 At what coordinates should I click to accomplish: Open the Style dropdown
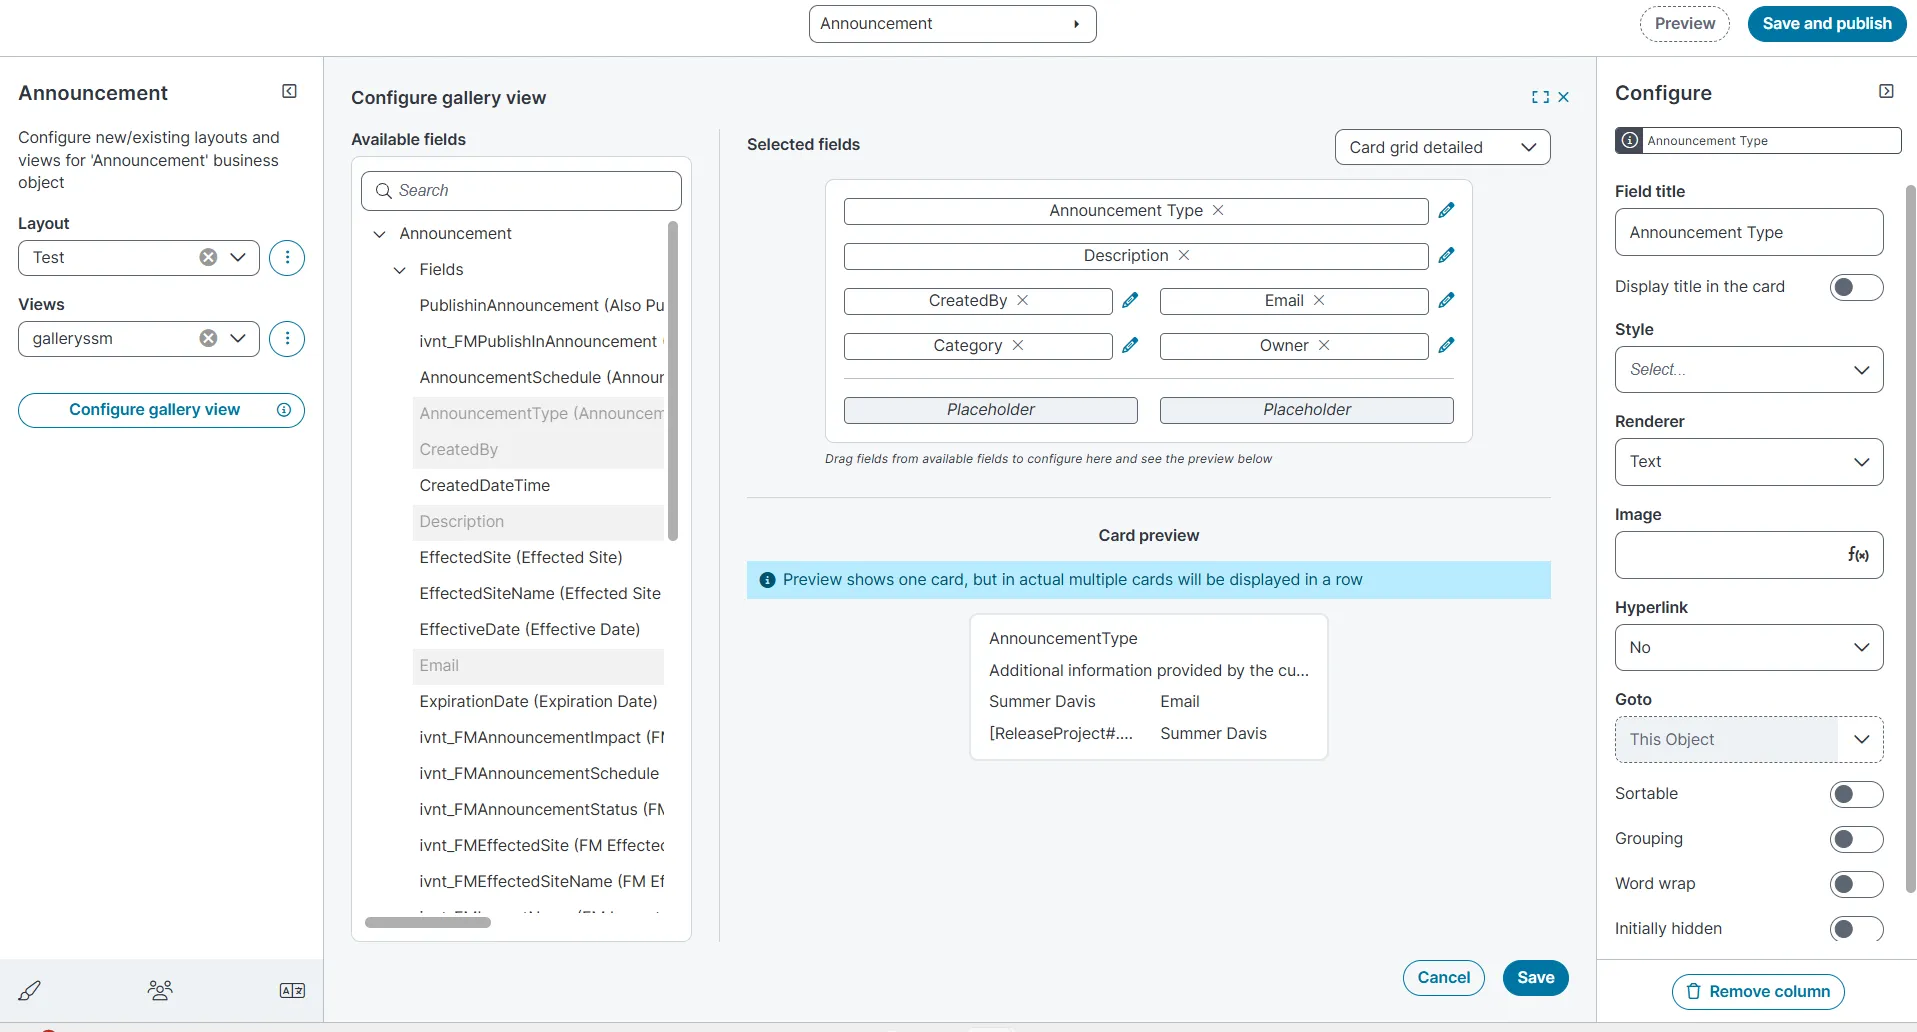click(1749, 370)
